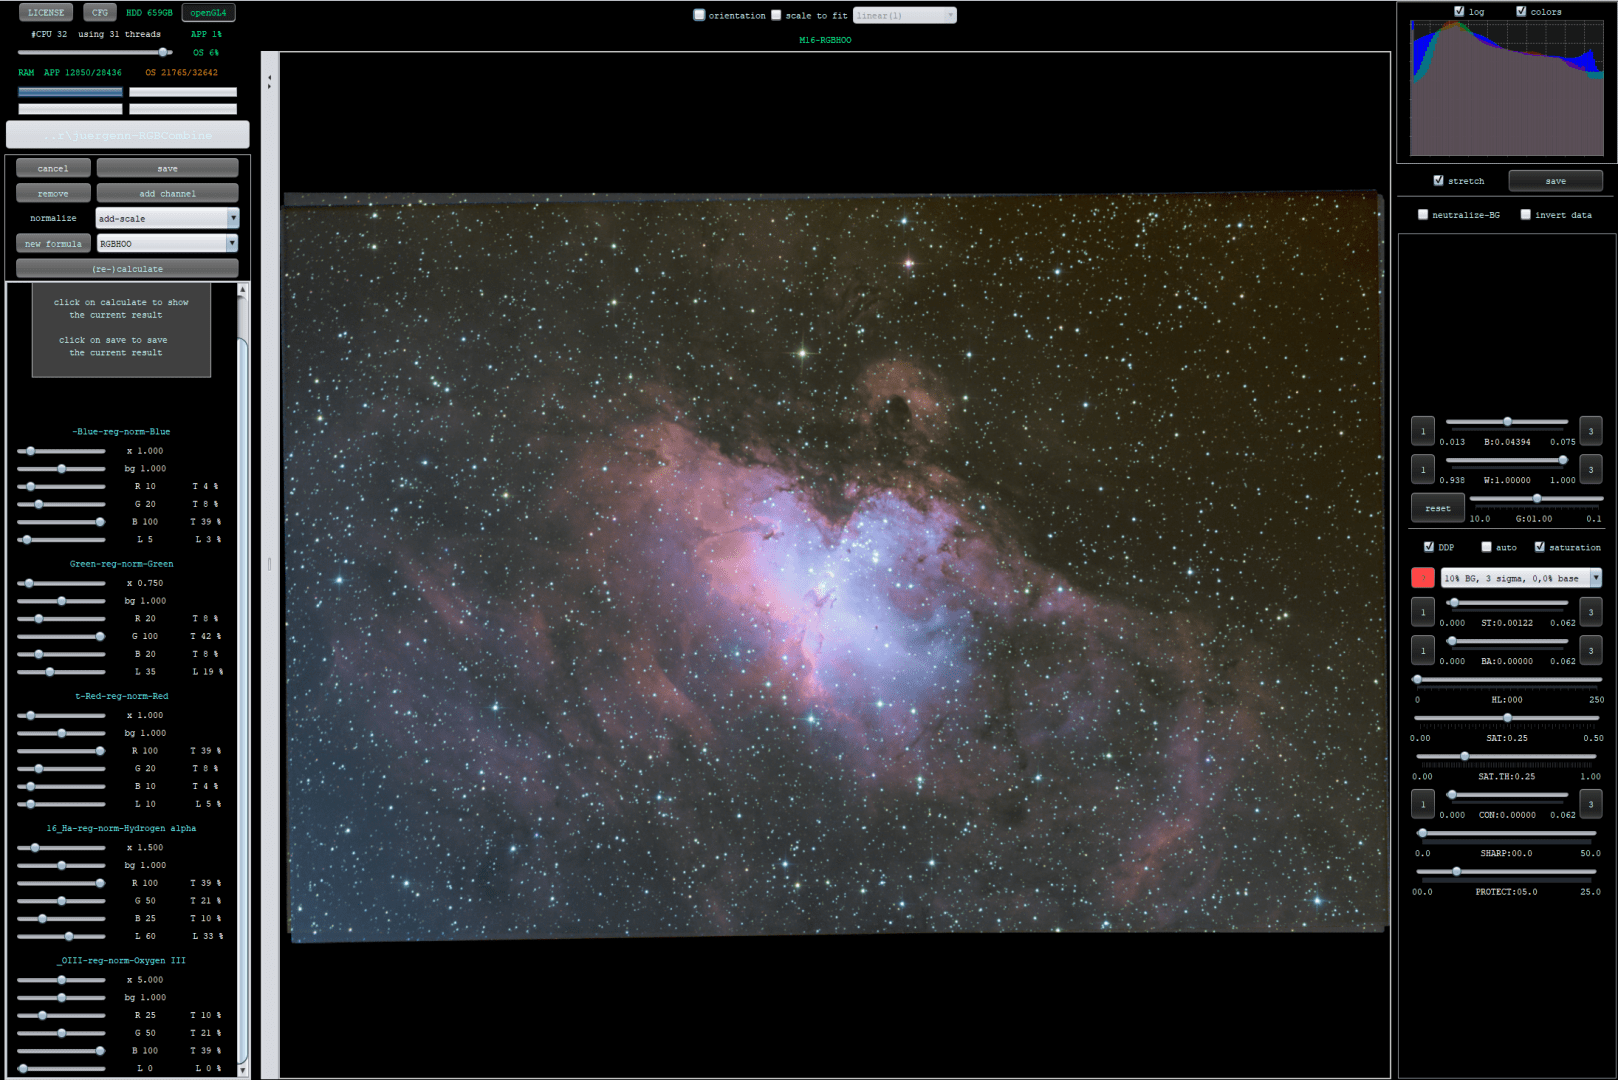Collapse the left panel using the splitter arrows
Screen dimensions: 1618x1080
[269, 84]
